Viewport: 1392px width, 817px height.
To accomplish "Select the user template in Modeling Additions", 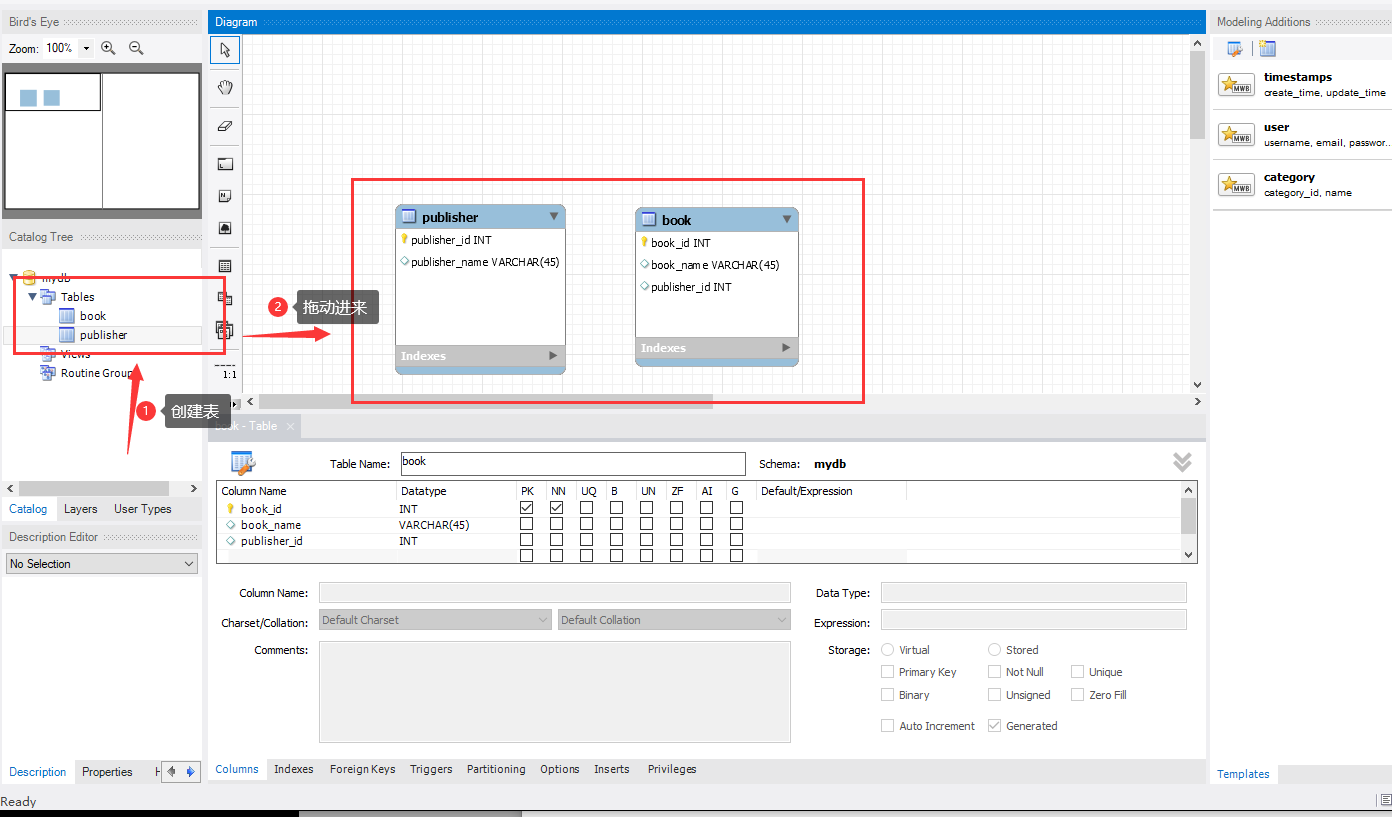I will pos(1300,133).
